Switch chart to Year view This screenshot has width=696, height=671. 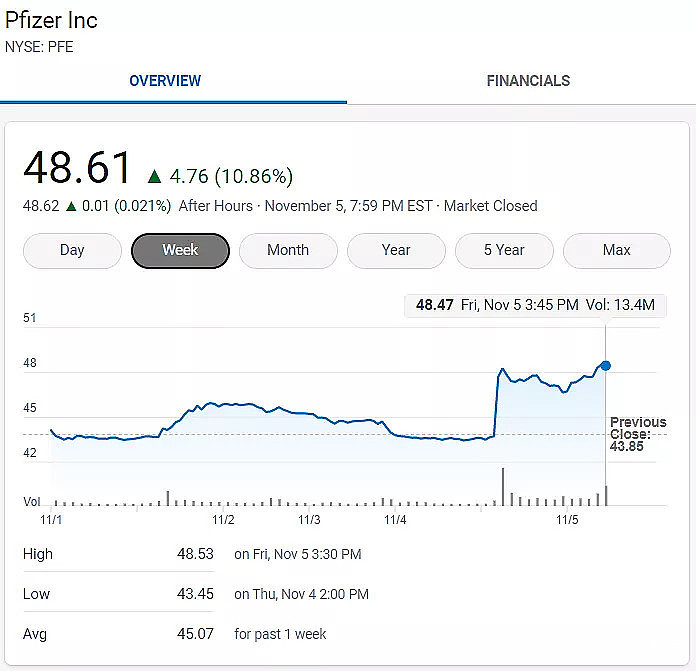396,250
